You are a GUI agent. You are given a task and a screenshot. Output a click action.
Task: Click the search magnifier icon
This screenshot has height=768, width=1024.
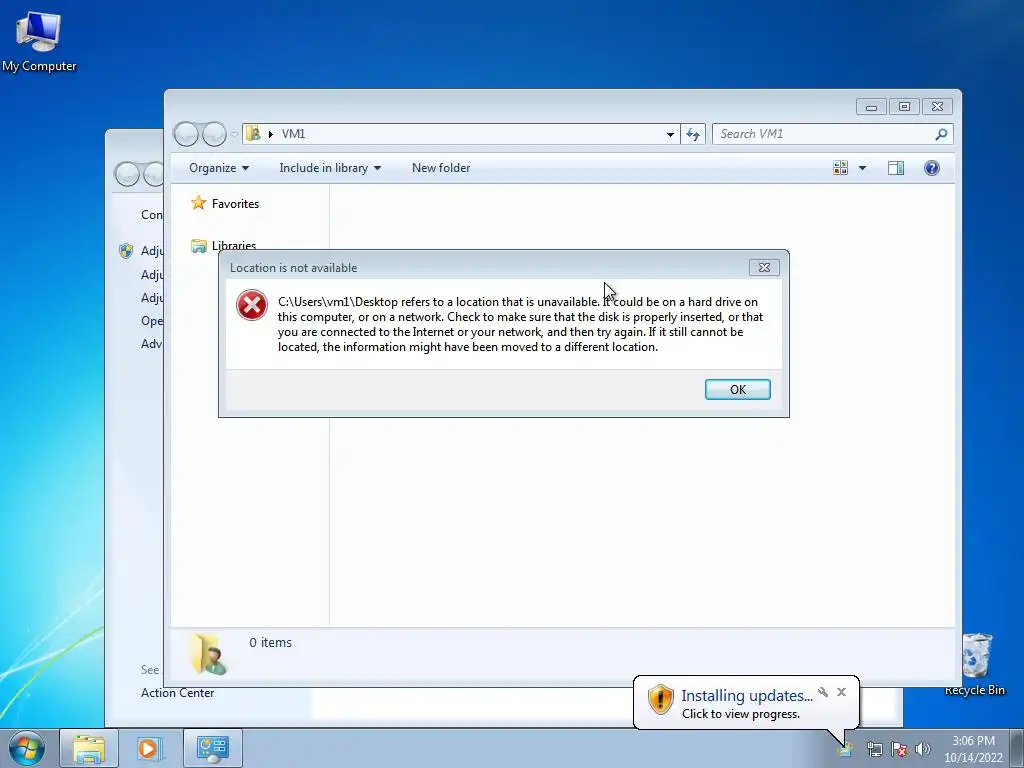pyautogui.click(x=941, y=134)
